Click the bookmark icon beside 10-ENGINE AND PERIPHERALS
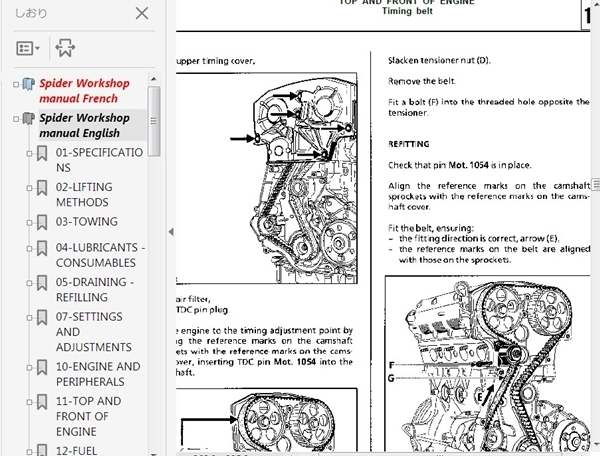Screen dimensions: 600x456 [x=42, y=367]
